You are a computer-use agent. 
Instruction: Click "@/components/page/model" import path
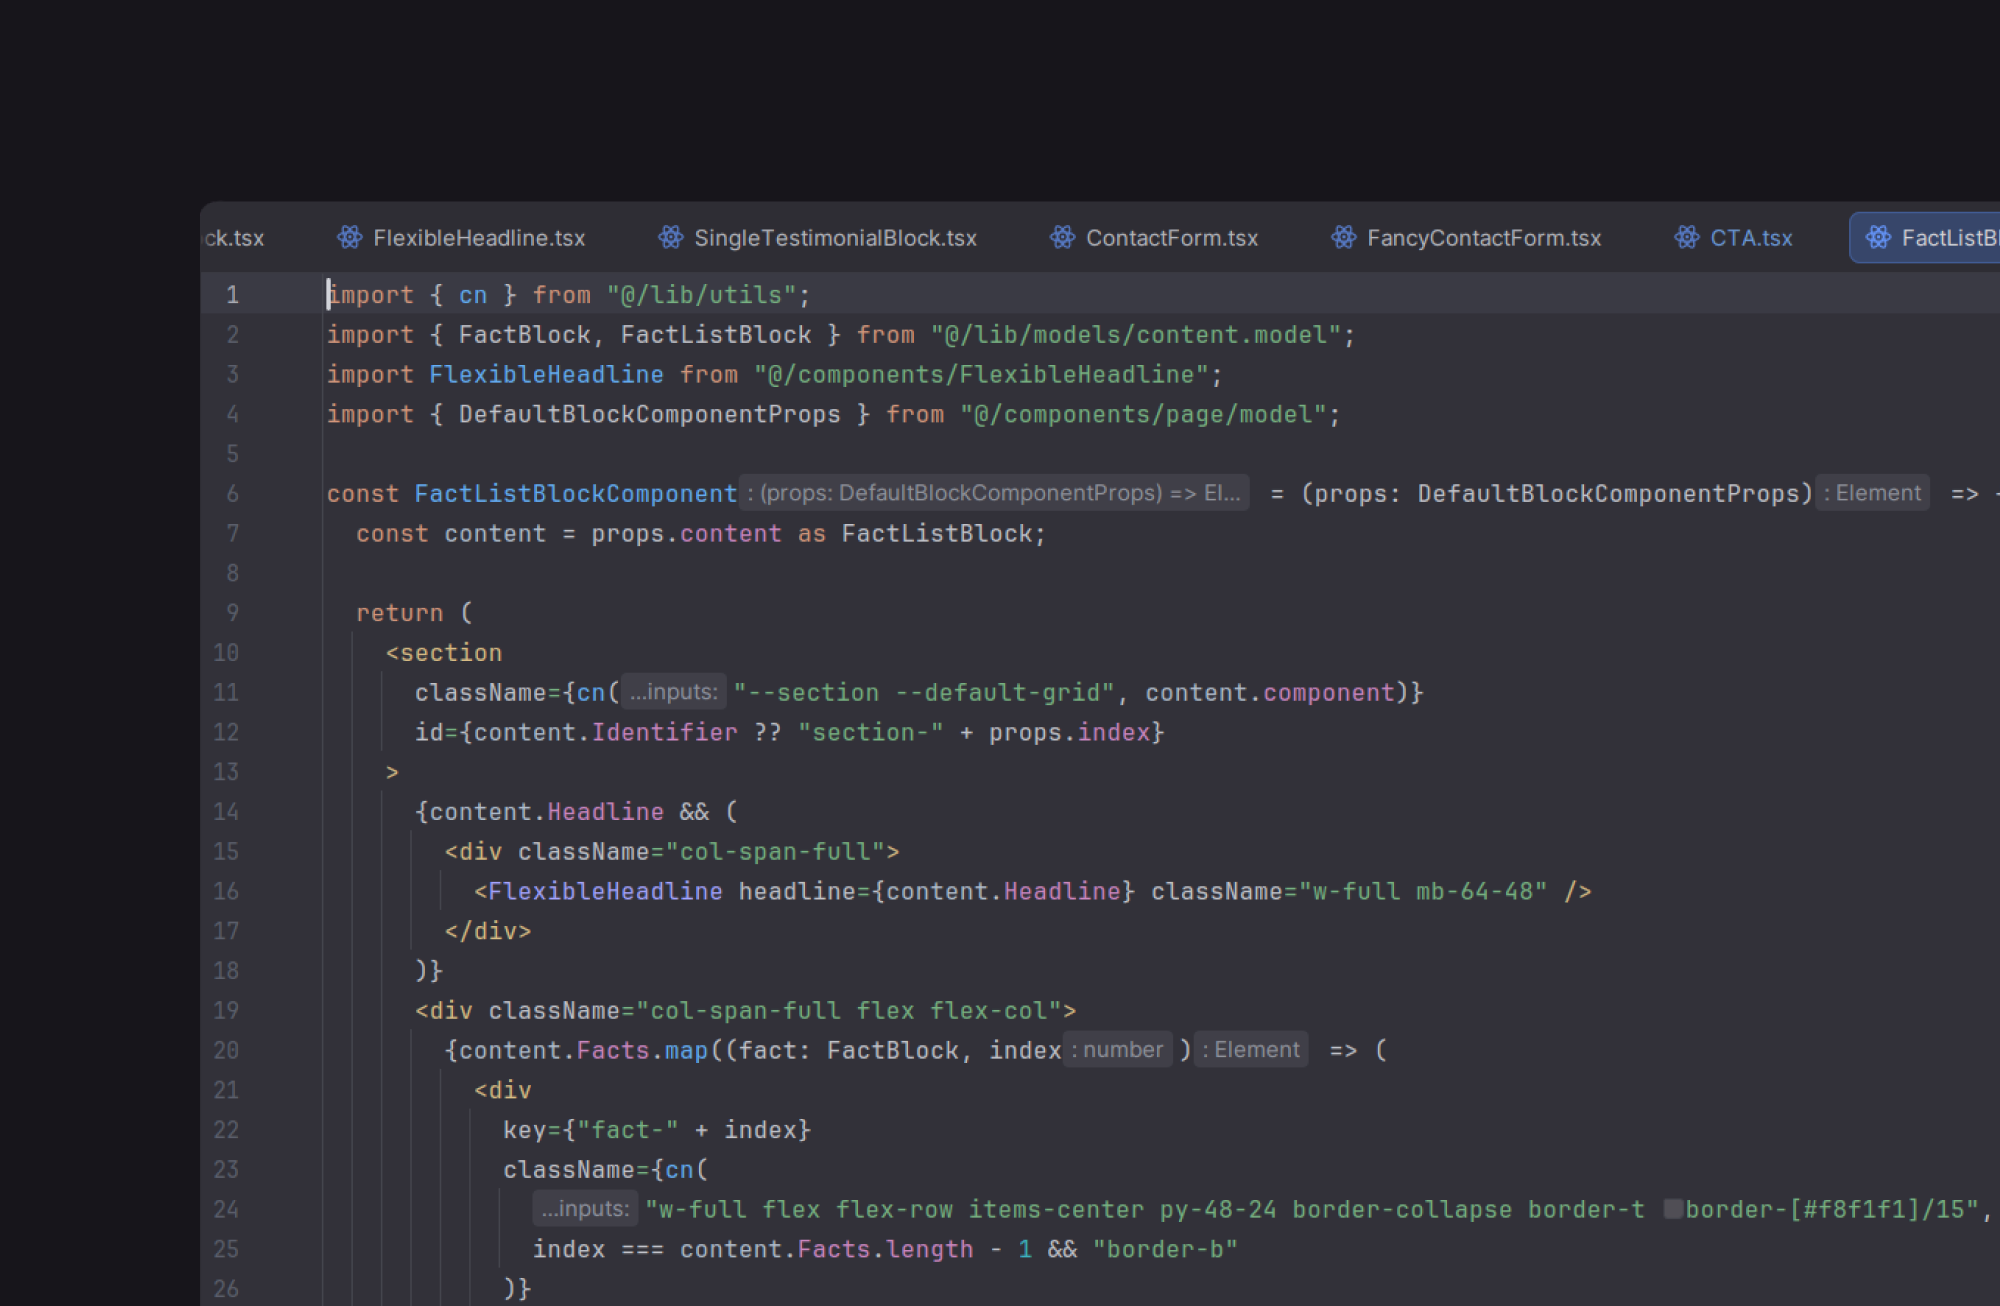coord(1143,414)
